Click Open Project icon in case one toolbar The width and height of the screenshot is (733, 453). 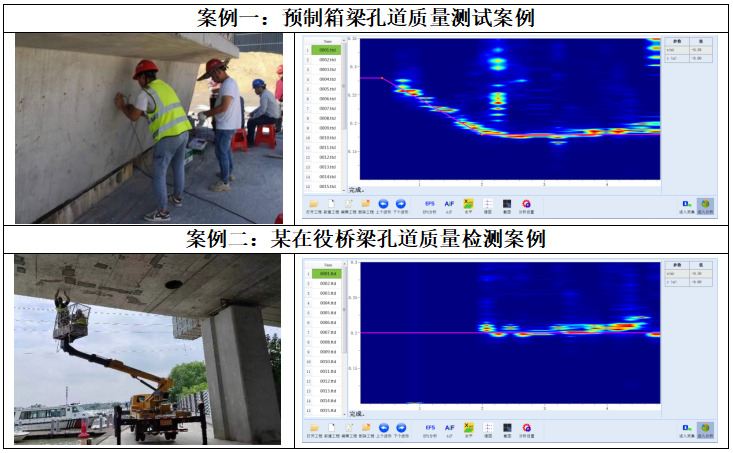312,204
